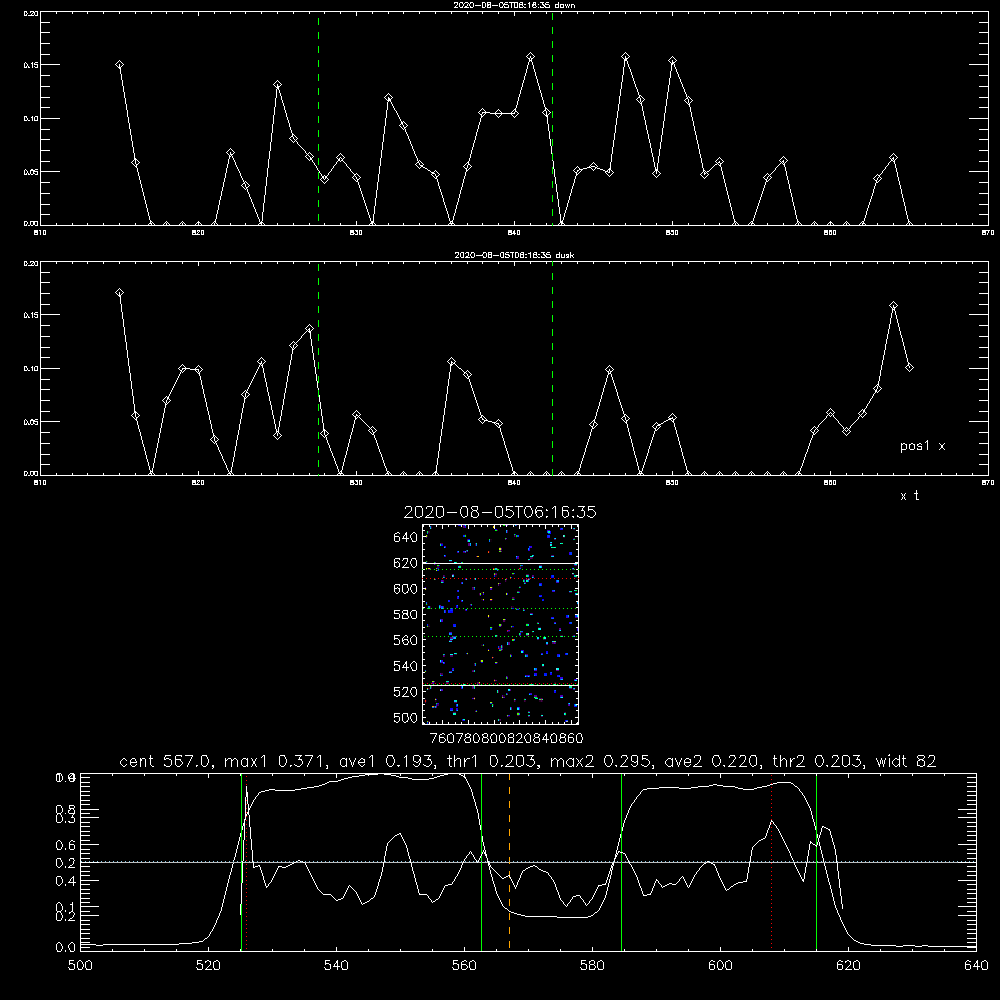This screenshot has height=1000, width=1000.
Task: Click y-axis label 0.6 of the bottom plot
Action: click(x=66, y=845)
